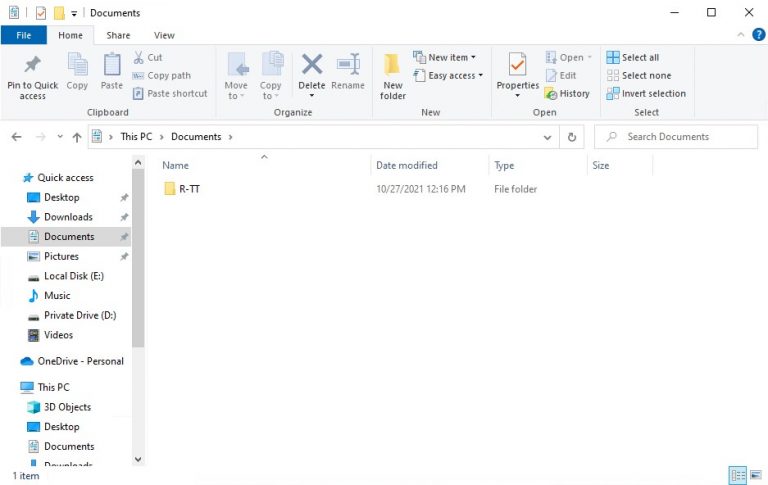Viewport: 768px width, 485px height.
Task: Open the Easy access dropdown
Action: click(x=448, y=75)
